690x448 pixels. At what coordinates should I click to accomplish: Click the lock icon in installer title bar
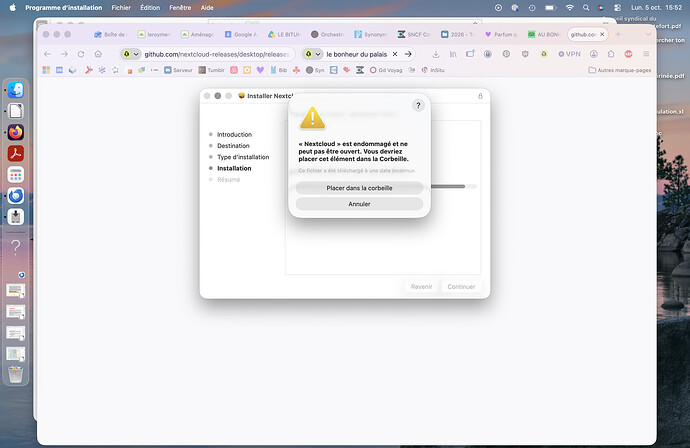point(480,96)
